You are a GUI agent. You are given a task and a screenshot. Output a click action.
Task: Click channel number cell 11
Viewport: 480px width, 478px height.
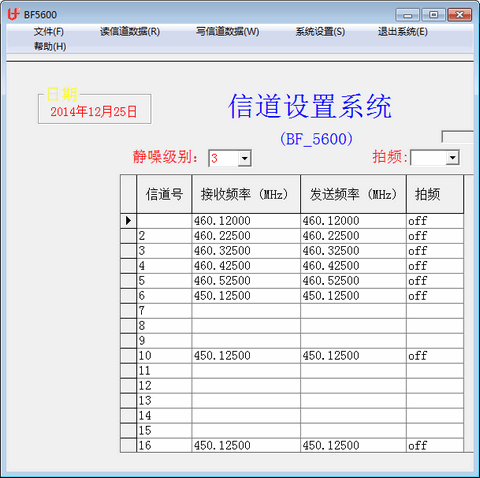[164, 371]
